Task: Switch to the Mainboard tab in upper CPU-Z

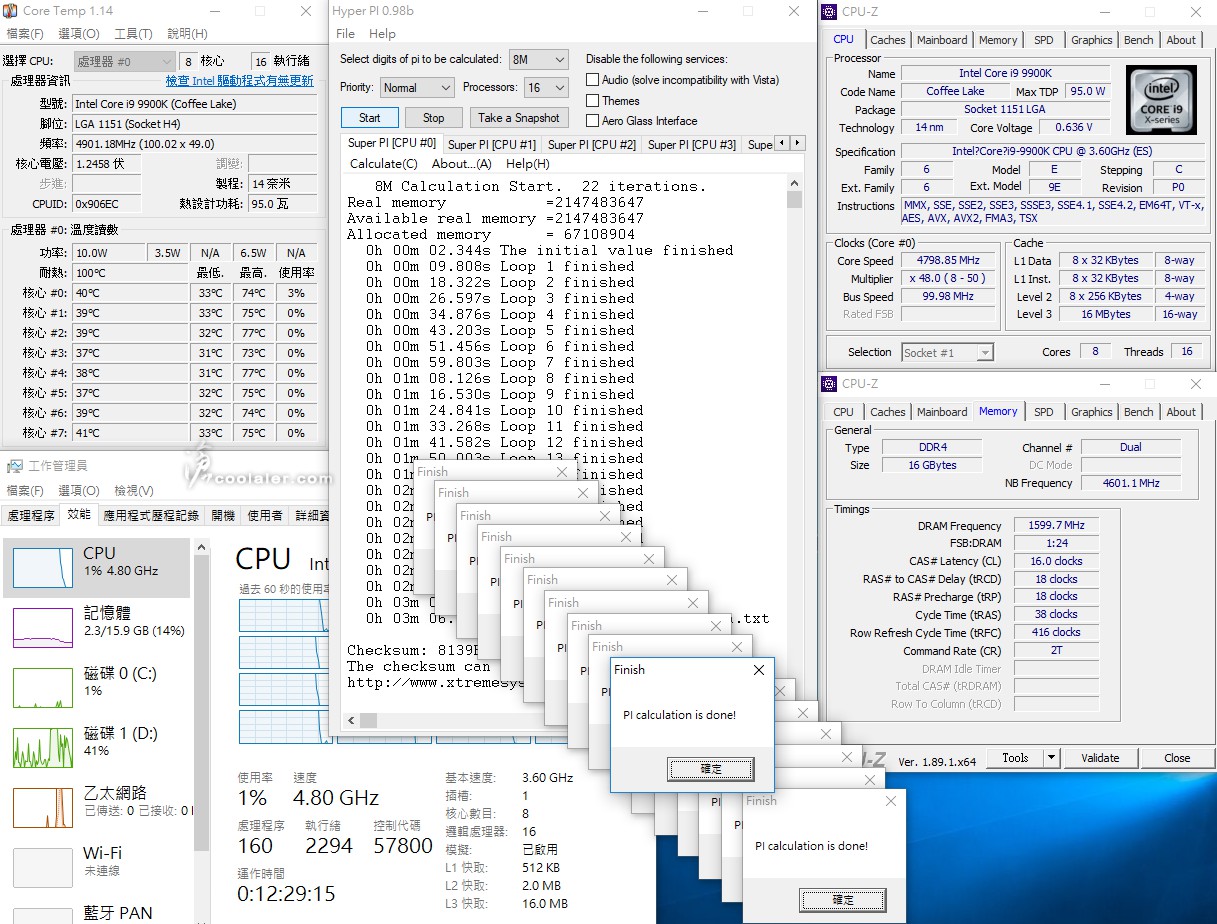Action: [942, 40]
